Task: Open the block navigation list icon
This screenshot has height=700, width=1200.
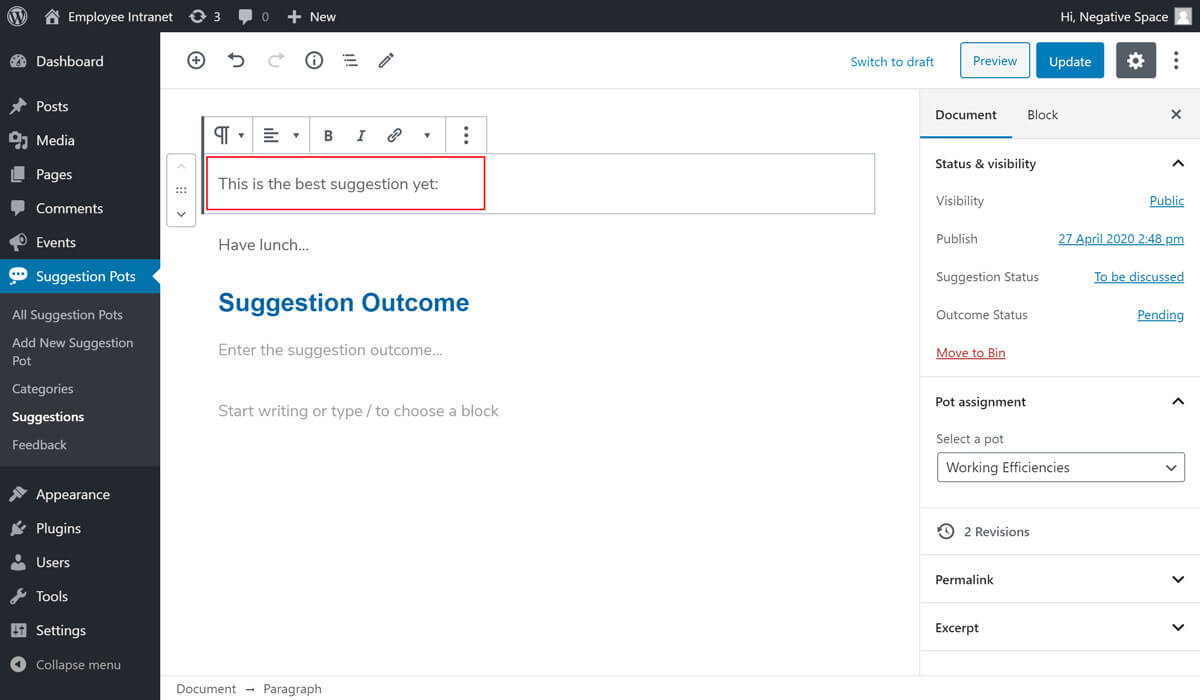Action: click(350, 61)
